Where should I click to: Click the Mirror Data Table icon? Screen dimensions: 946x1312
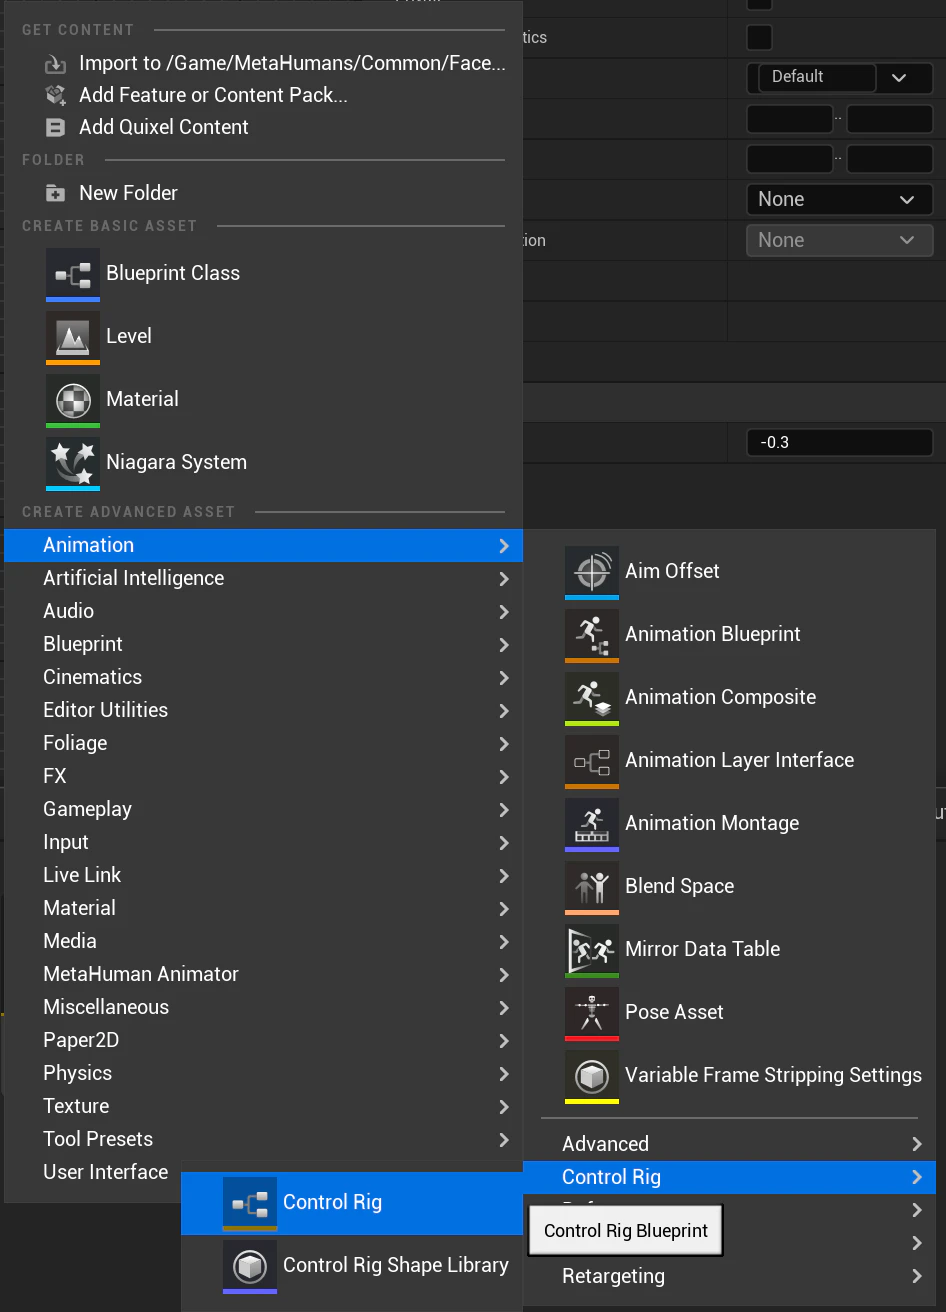(592, 950)
